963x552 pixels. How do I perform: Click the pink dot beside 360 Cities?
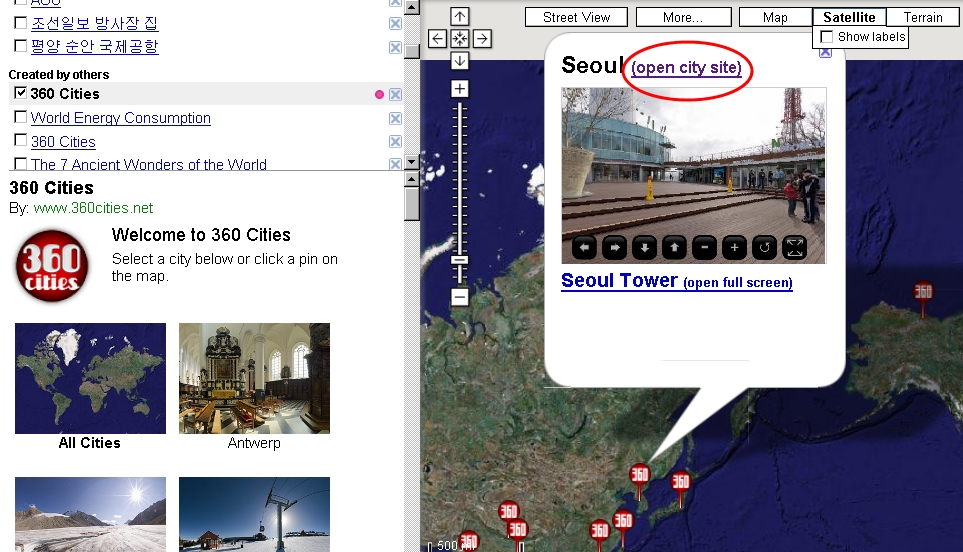point(379,95)
